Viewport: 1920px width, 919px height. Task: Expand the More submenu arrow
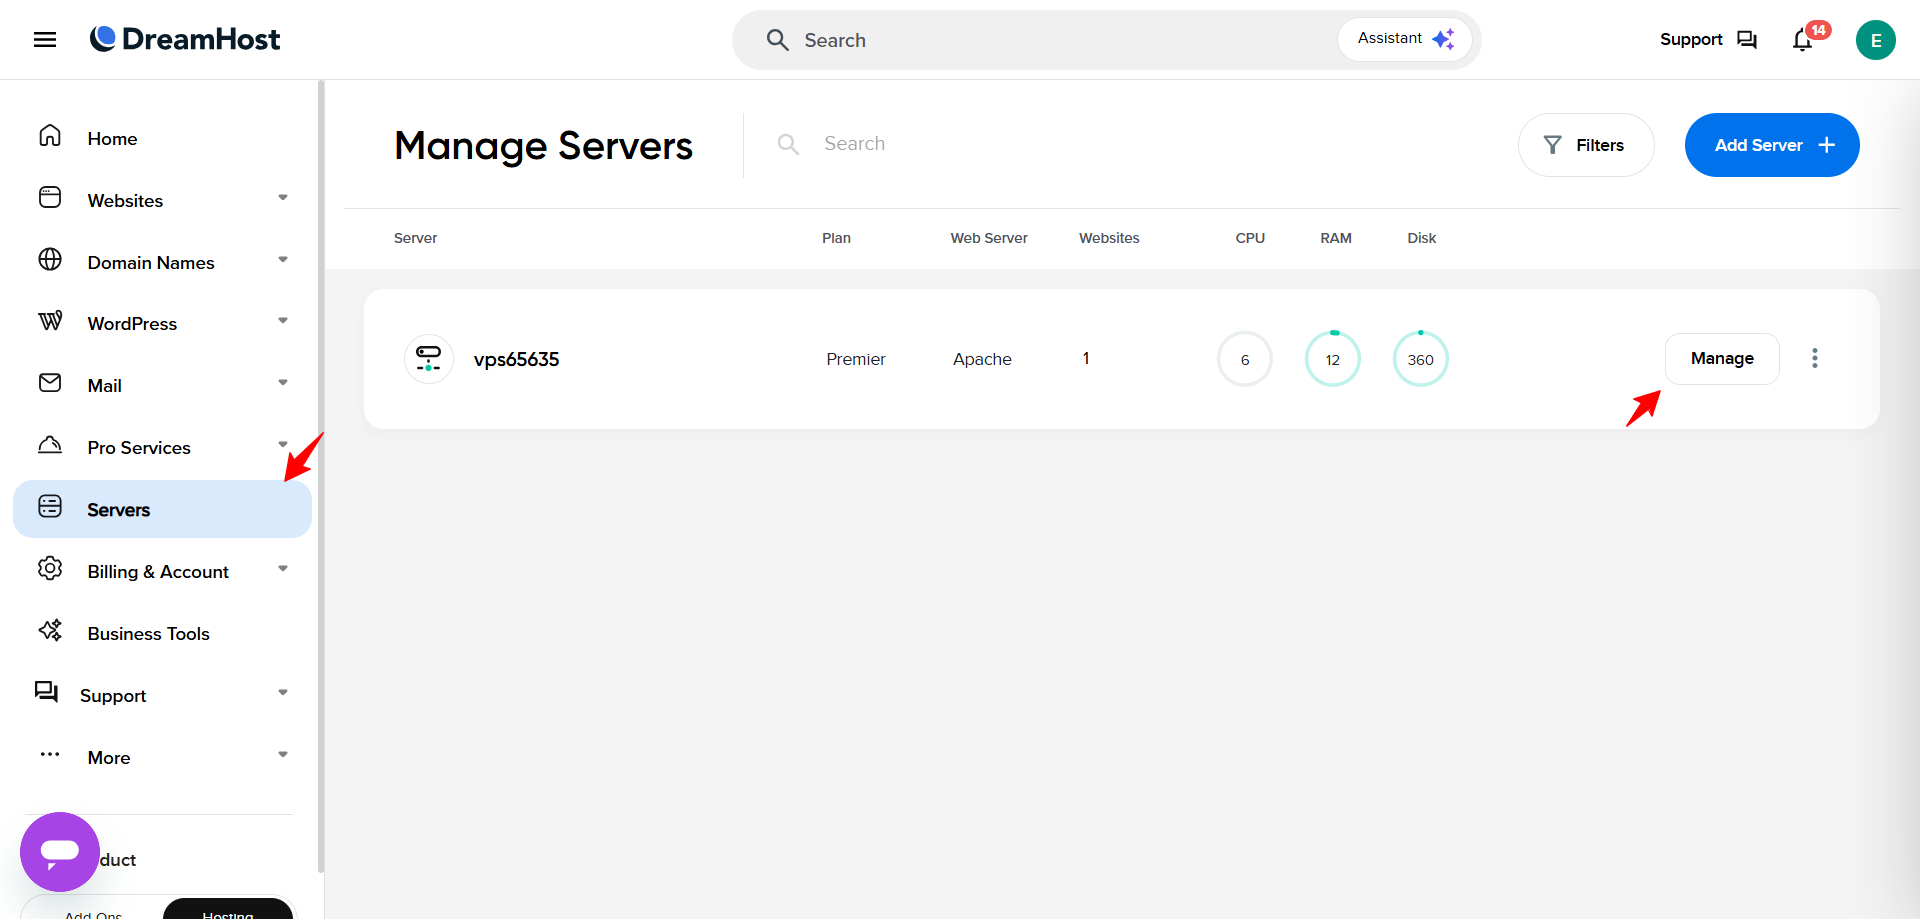click(283, 755)
